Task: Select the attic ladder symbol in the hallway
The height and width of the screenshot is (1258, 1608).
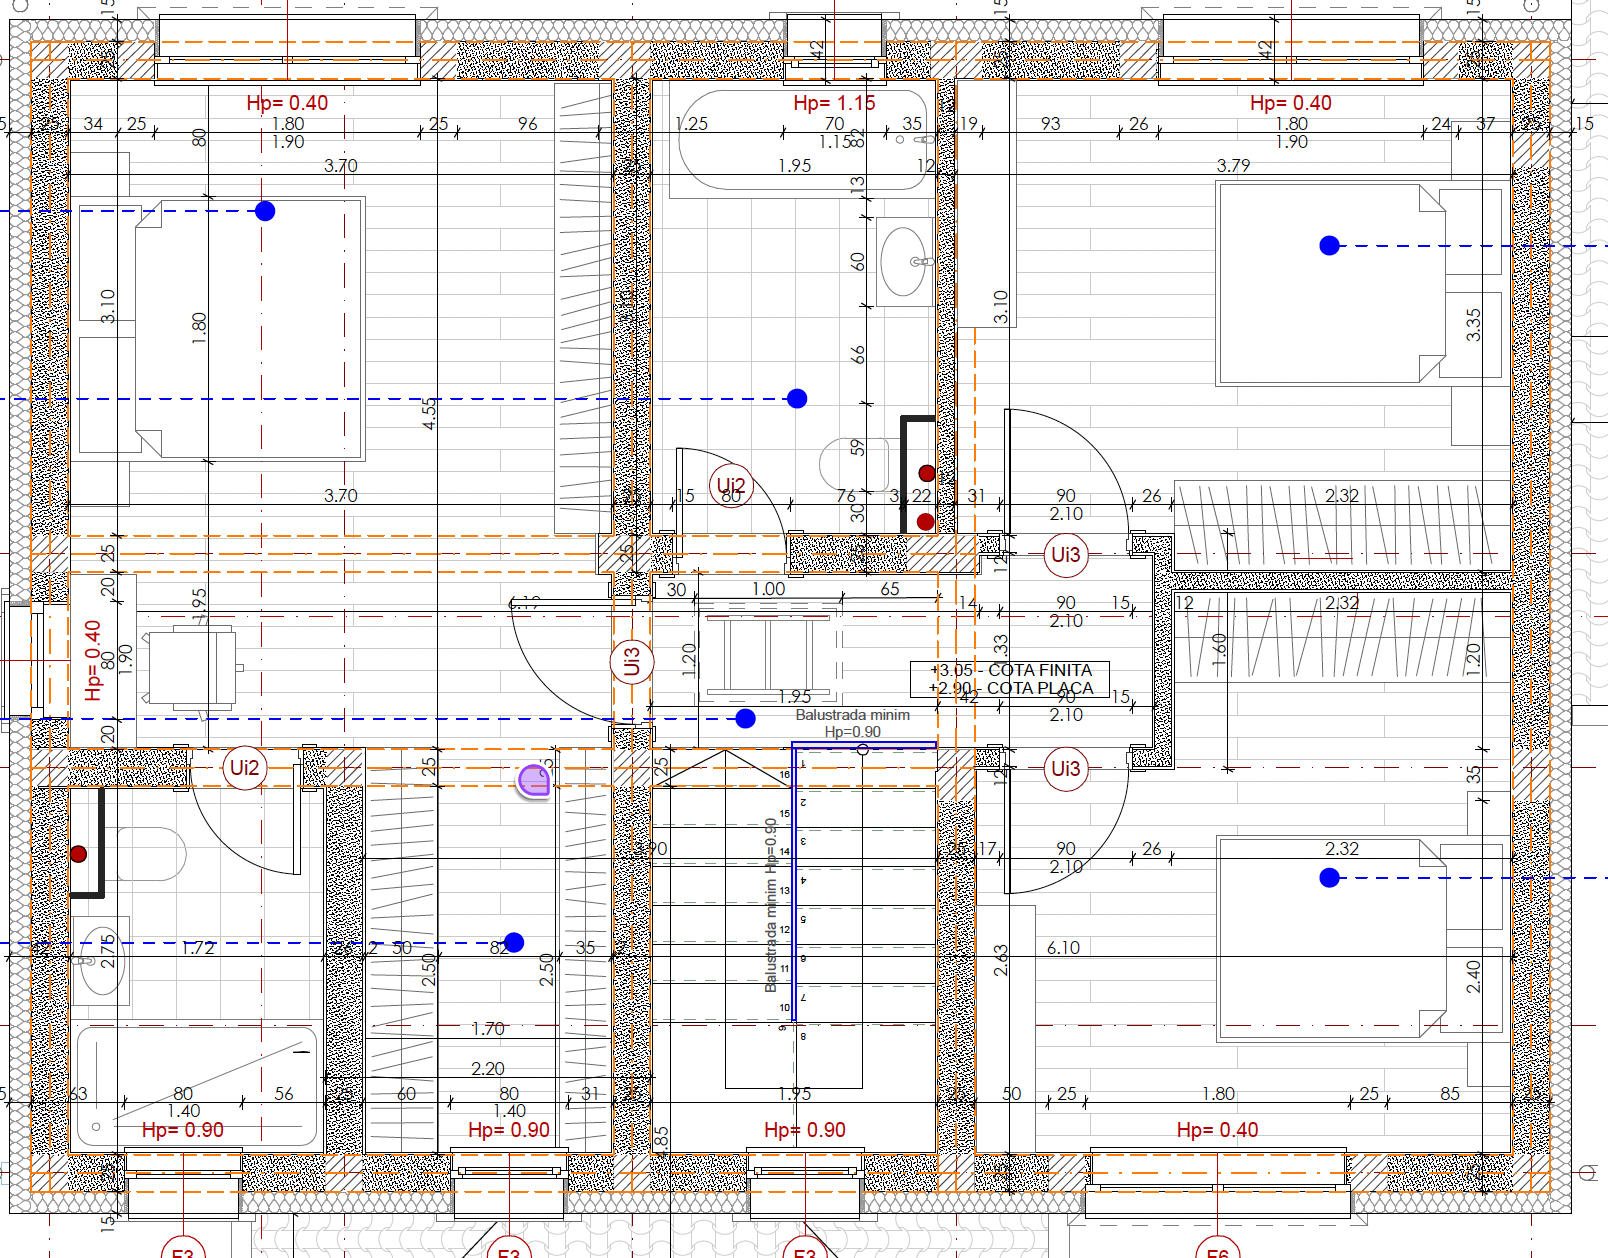Action: click(x=768, y=655)
